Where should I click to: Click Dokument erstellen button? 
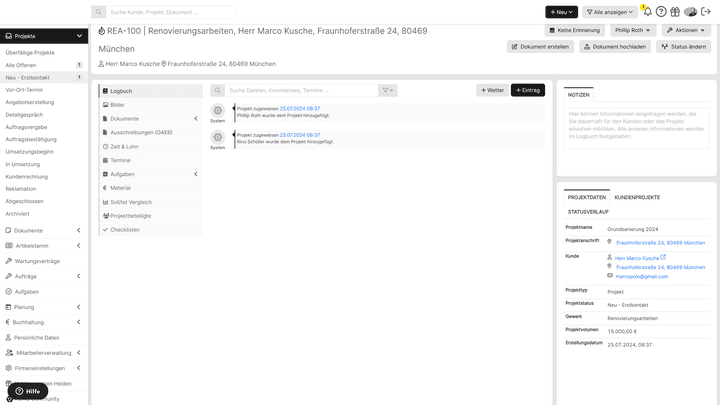pyautogui.click(x=540, y=47)
